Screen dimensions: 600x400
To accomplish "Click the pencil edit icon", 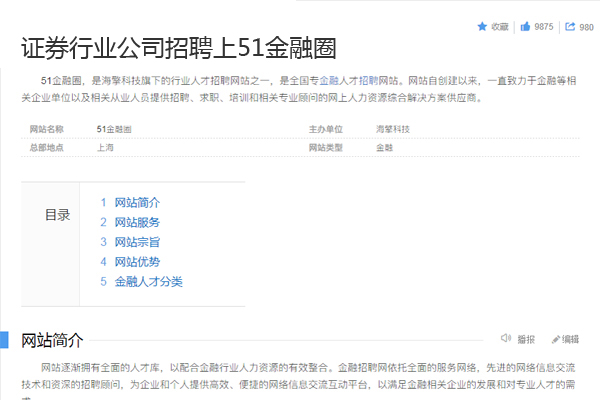I will (556, 339).
